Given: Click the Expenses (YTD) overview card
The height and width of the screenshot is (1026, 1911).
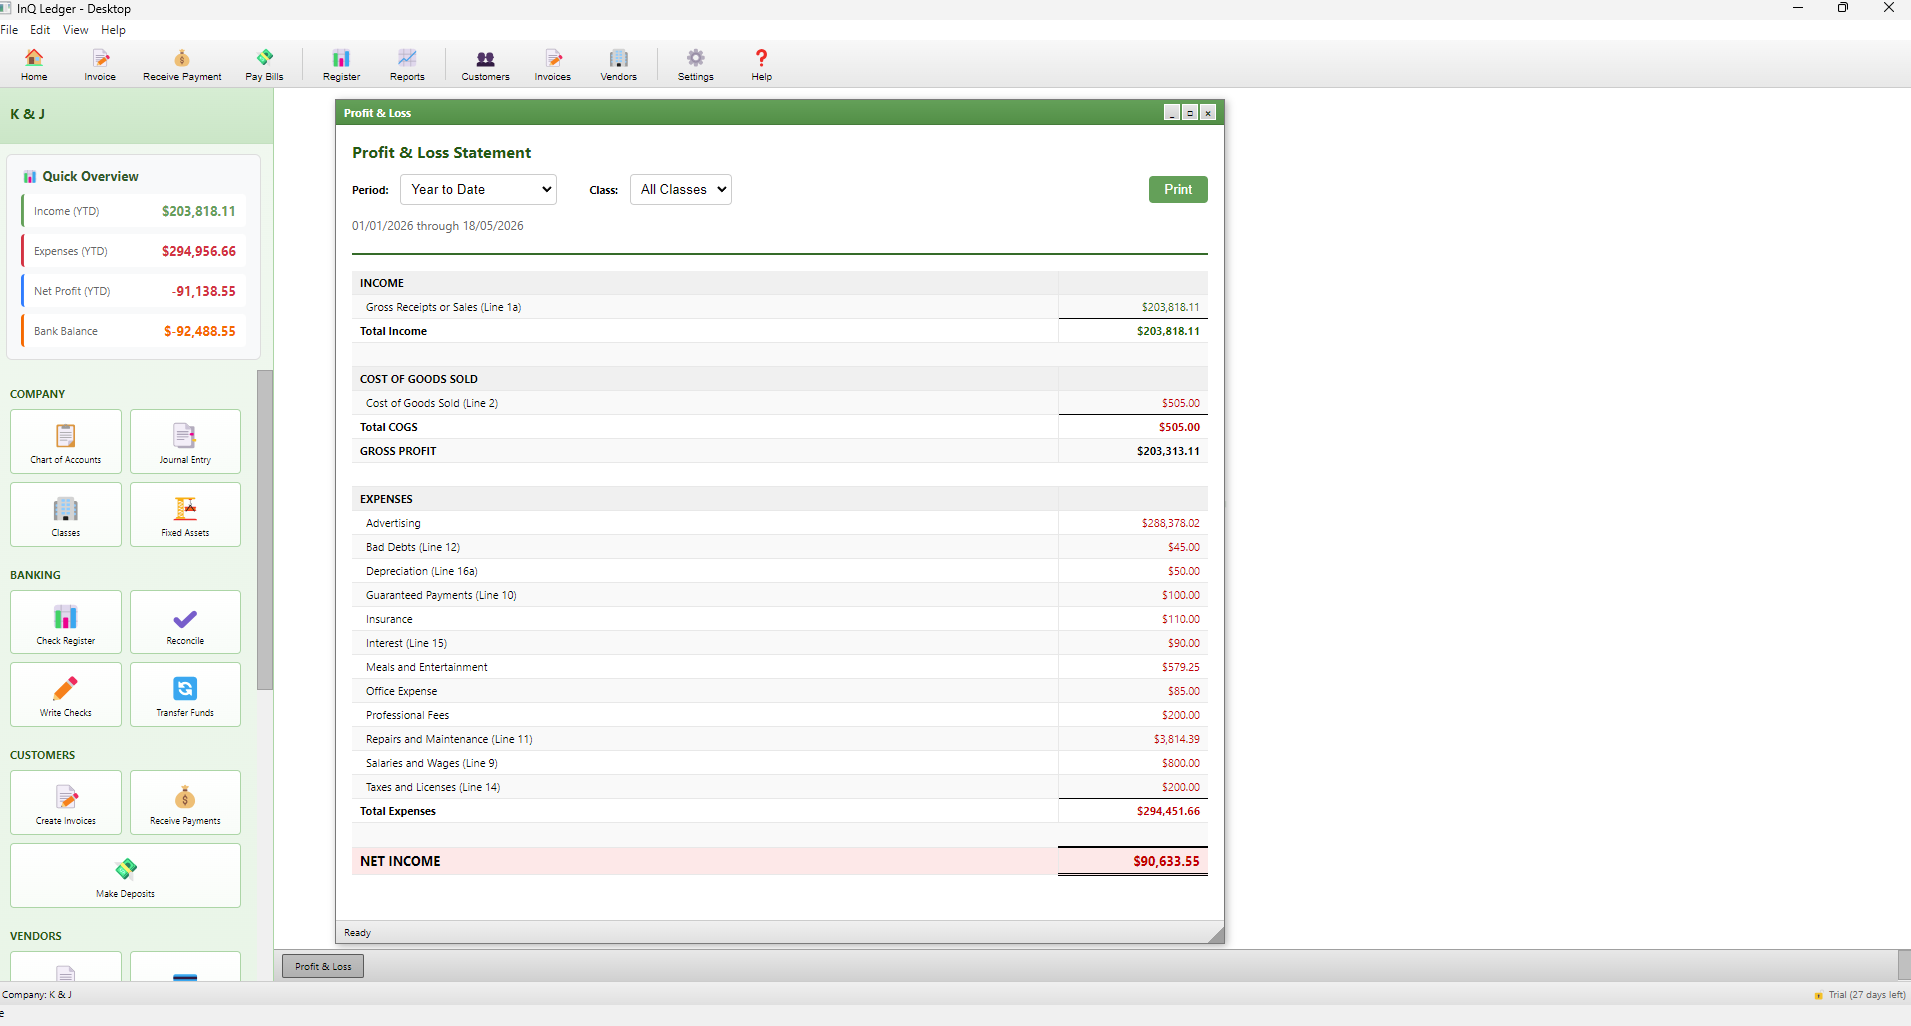Looking at the screenshot, I should tap(133, 251).
